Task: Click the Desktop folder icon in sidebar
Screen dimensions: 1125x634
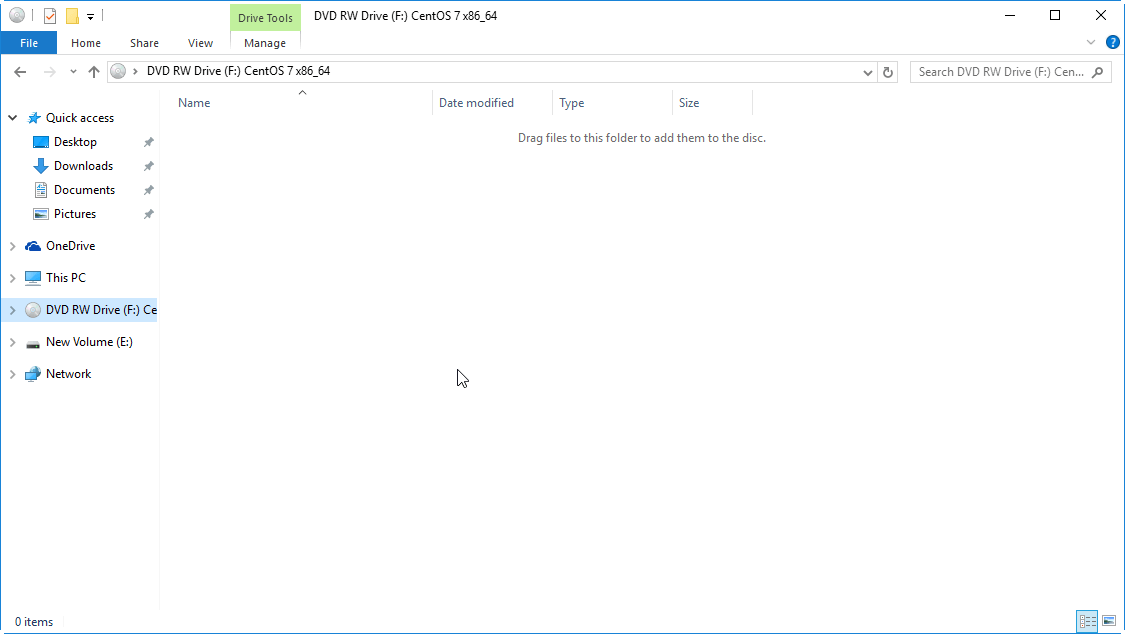Action: (x=41, y=142)
